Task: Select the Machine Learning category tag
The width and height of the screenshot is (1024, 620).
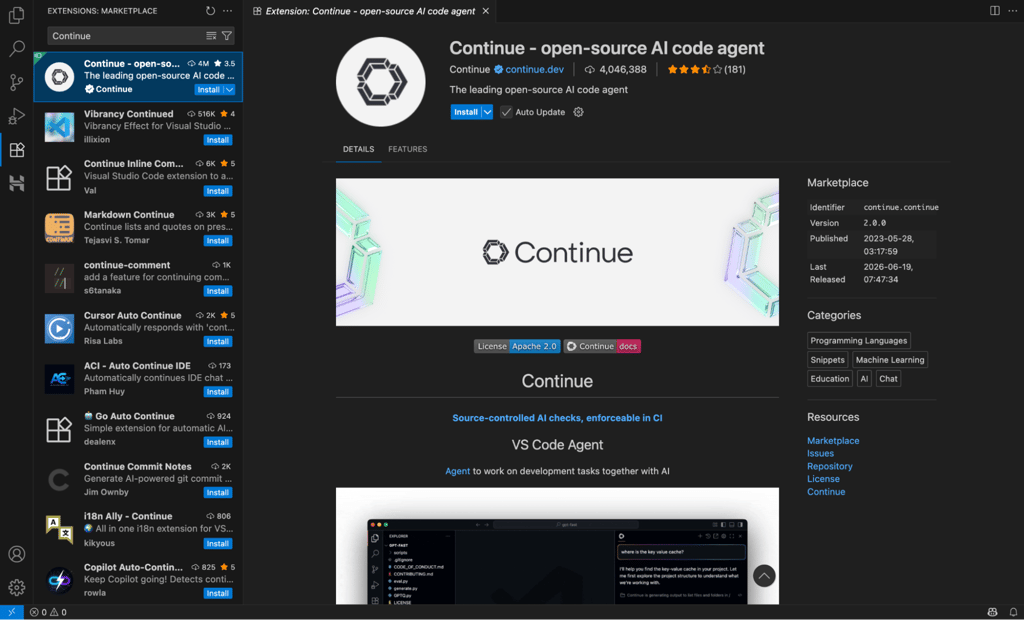Action: (x=889, y=360)
